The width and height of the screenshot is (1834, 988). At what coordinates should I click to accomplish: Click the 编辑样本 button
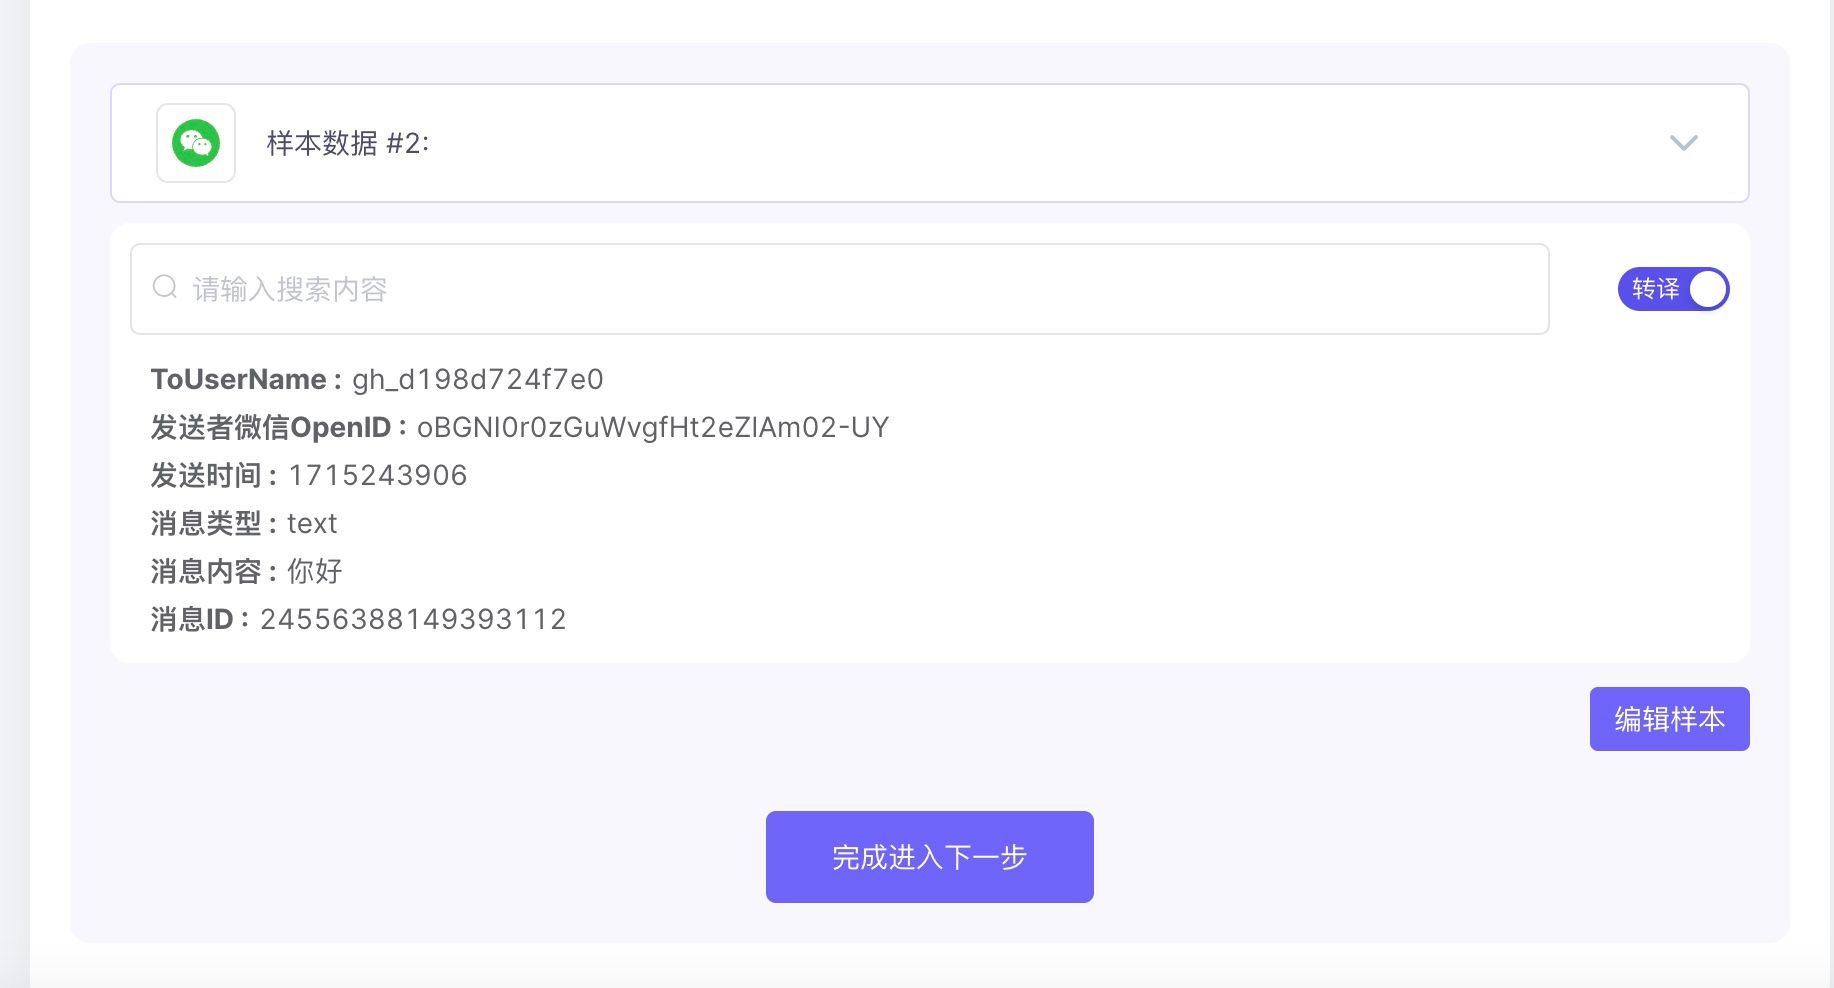pyautogui.click(x=1669, y=719)
